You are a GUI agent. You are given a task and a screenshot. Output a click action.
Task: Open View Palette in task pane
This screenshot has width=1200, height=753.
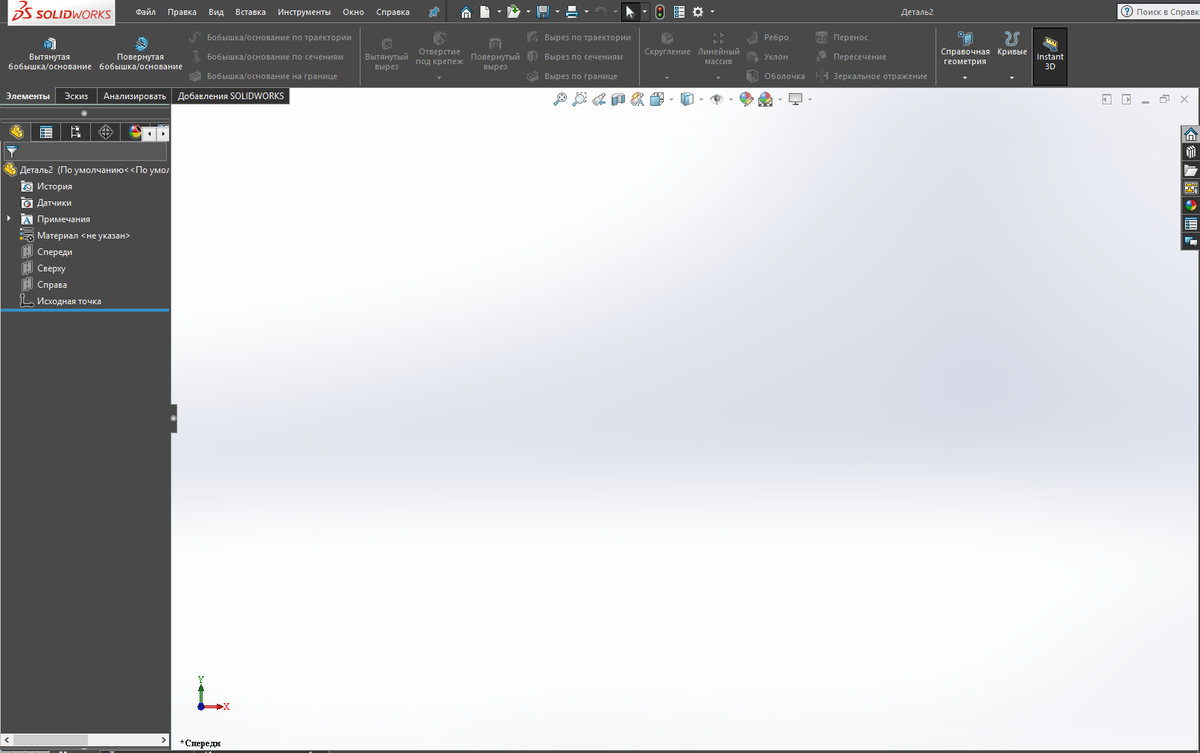click(x=1190, y=188)
